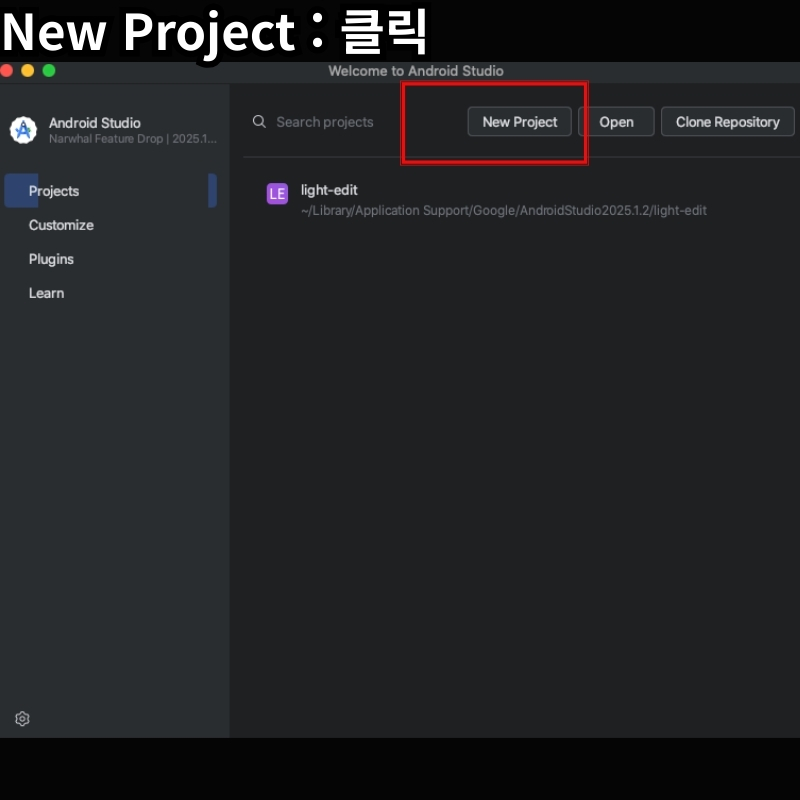Click the Android Studio name label
800x800 pixels.
click(95, 123)
